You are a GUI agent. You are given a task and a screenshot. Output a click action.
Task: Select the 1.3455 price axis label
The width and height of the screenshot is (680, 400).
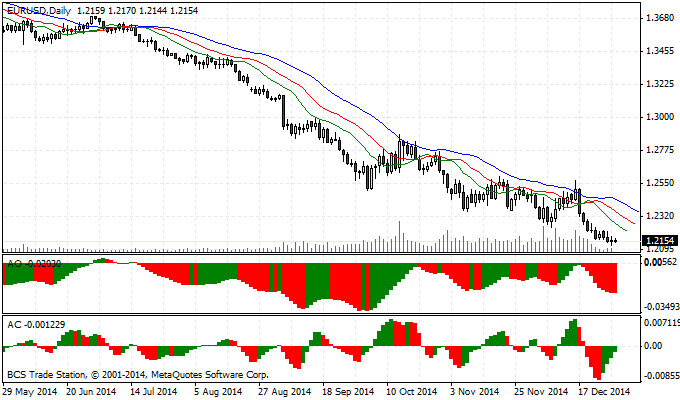pos(660,51)
